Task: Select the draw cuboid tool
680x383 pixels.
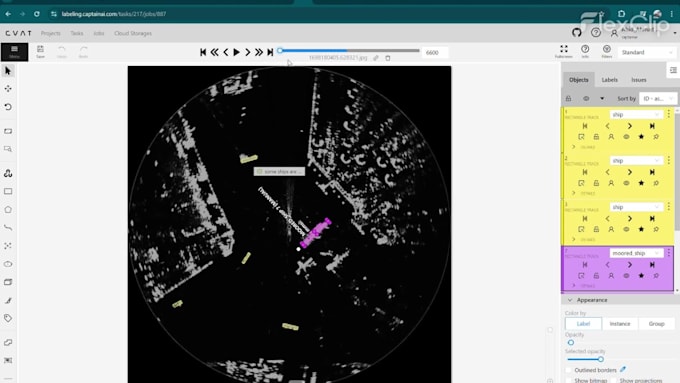Action: pos(8,282)
